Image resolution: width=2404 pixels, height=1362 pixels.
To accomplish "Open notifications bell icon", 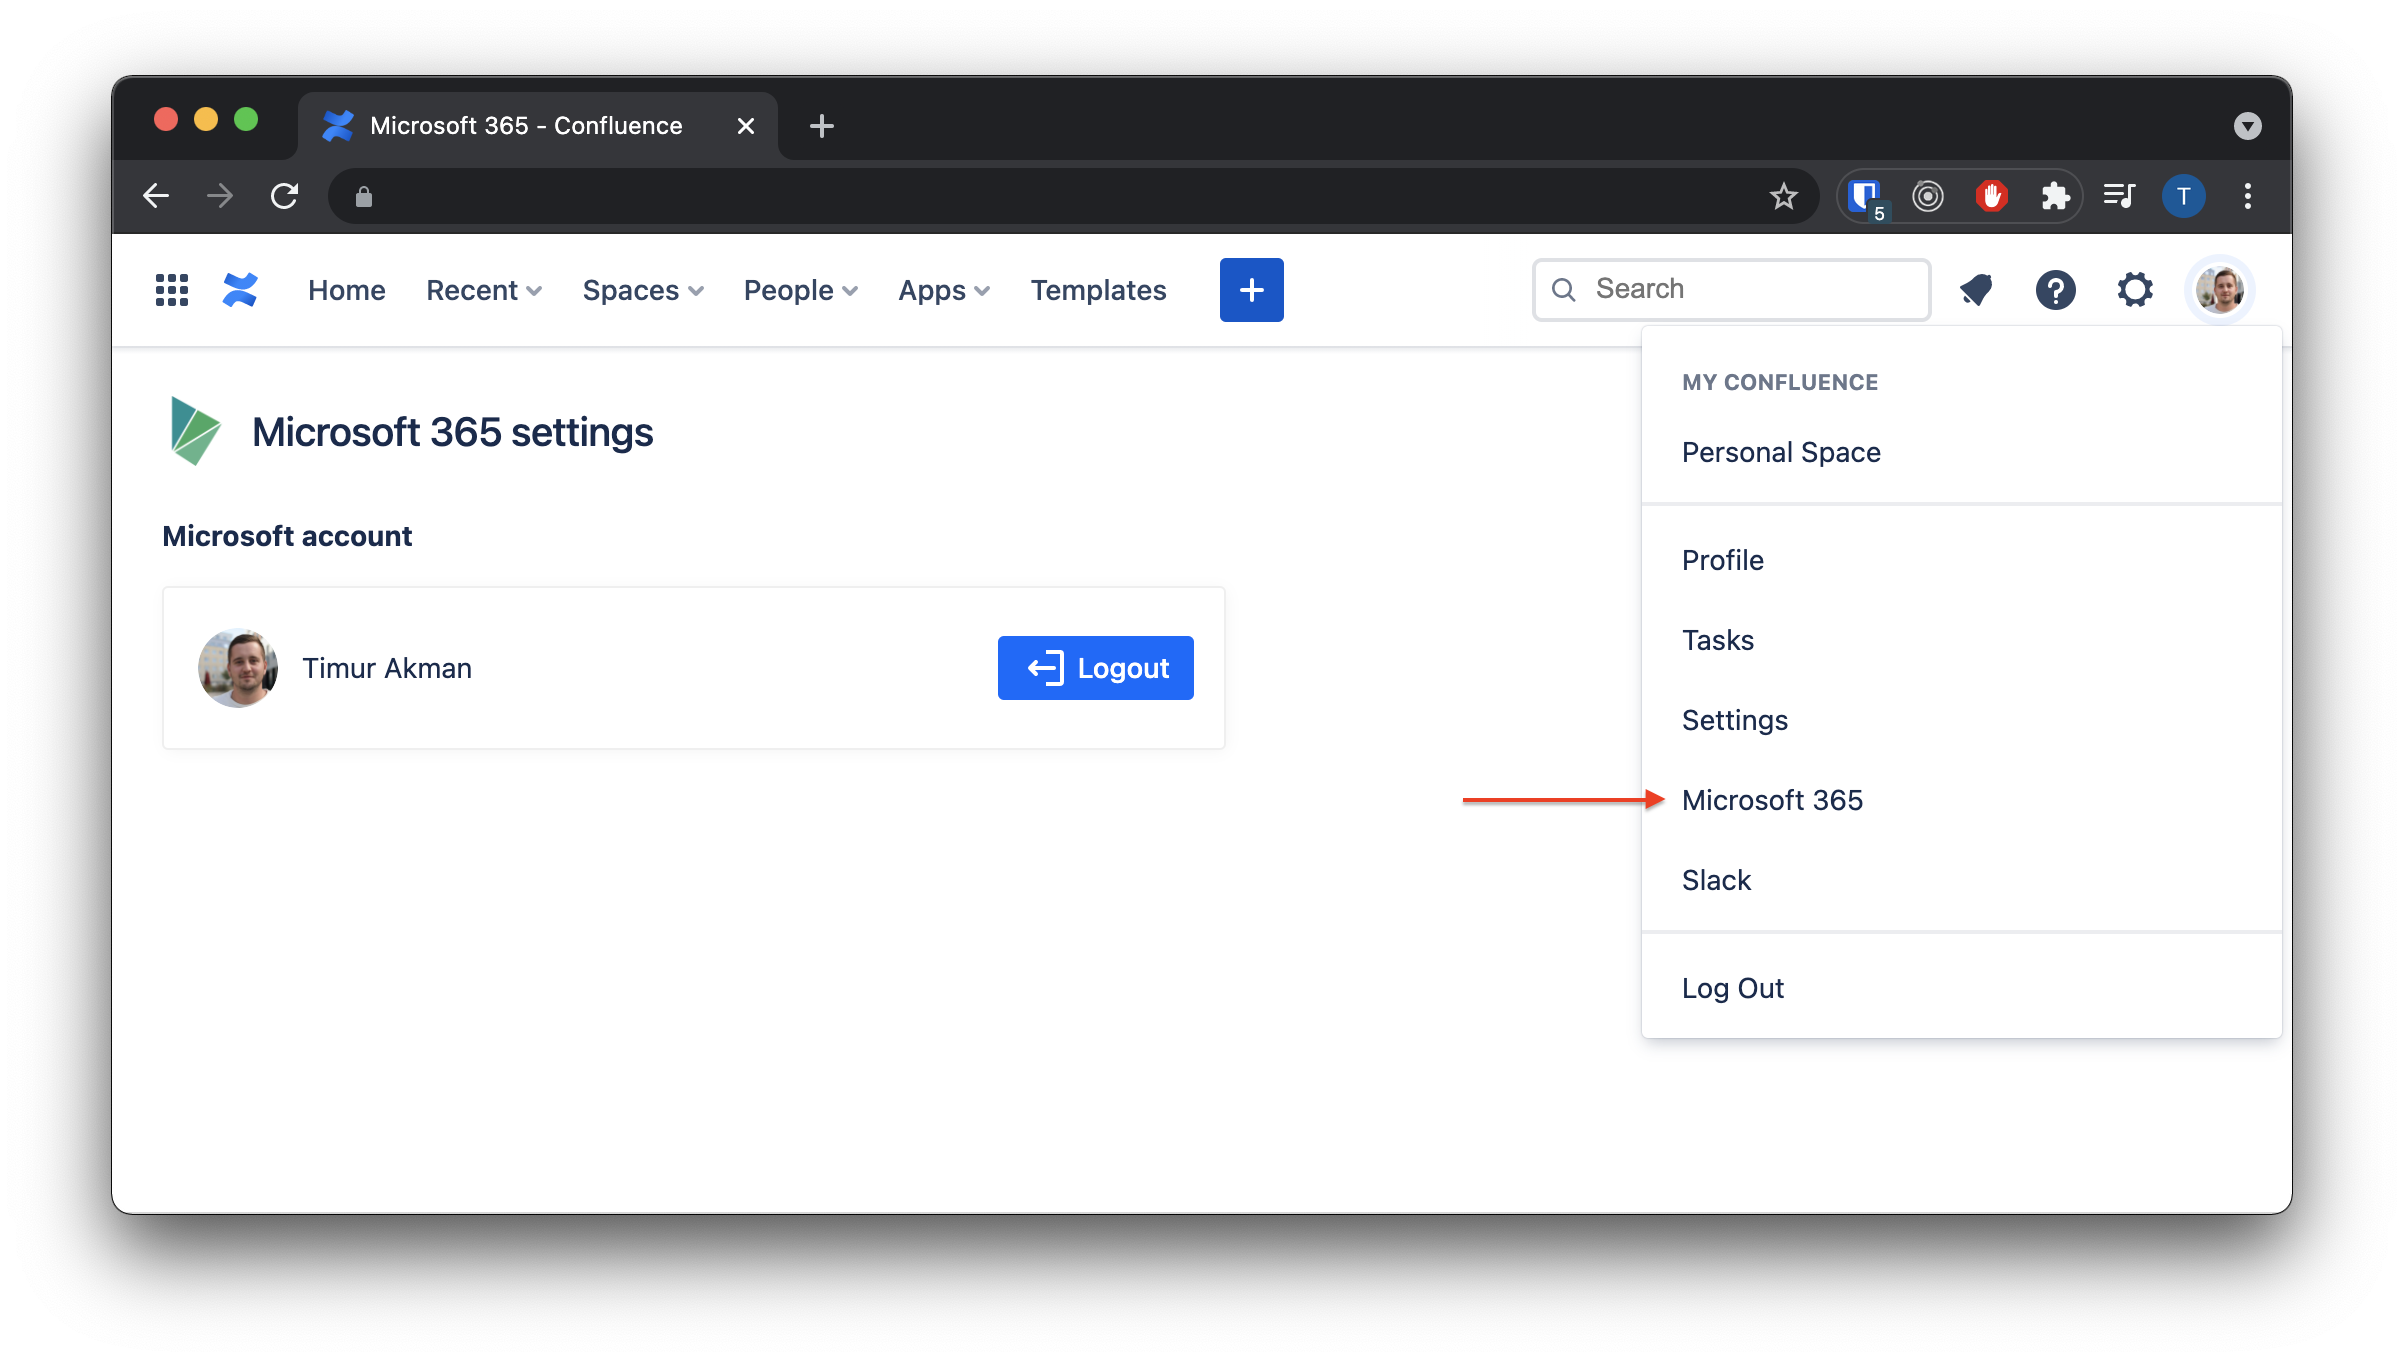I will coord(1976,290).
